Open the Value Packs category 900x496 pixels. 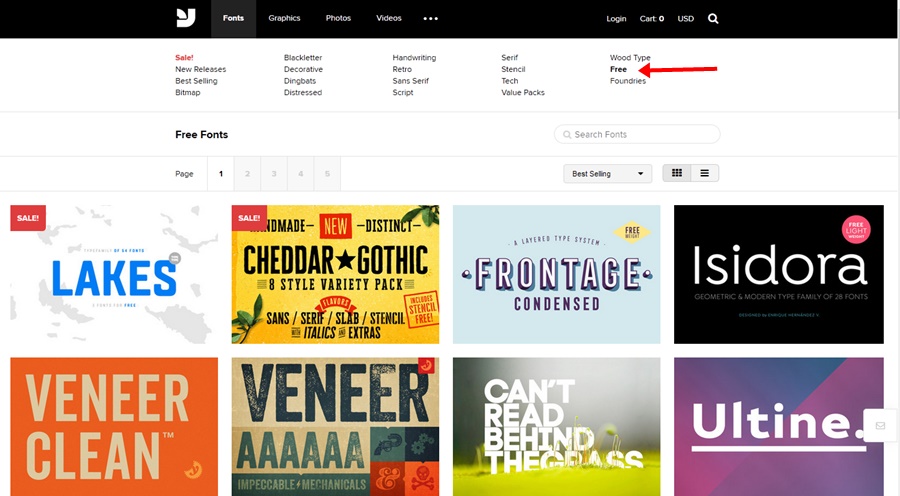[x=523, y=92]
